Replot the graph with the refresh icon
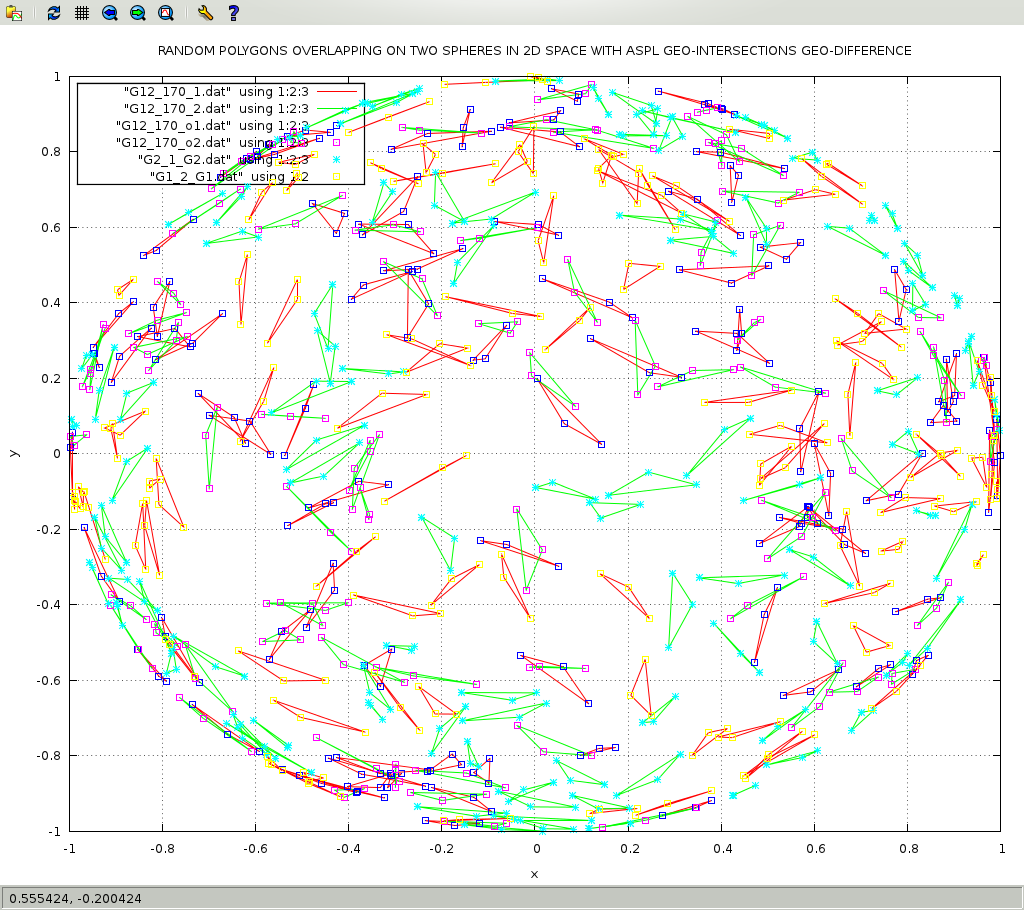1024x910 pixels. [x=54, y=13]
